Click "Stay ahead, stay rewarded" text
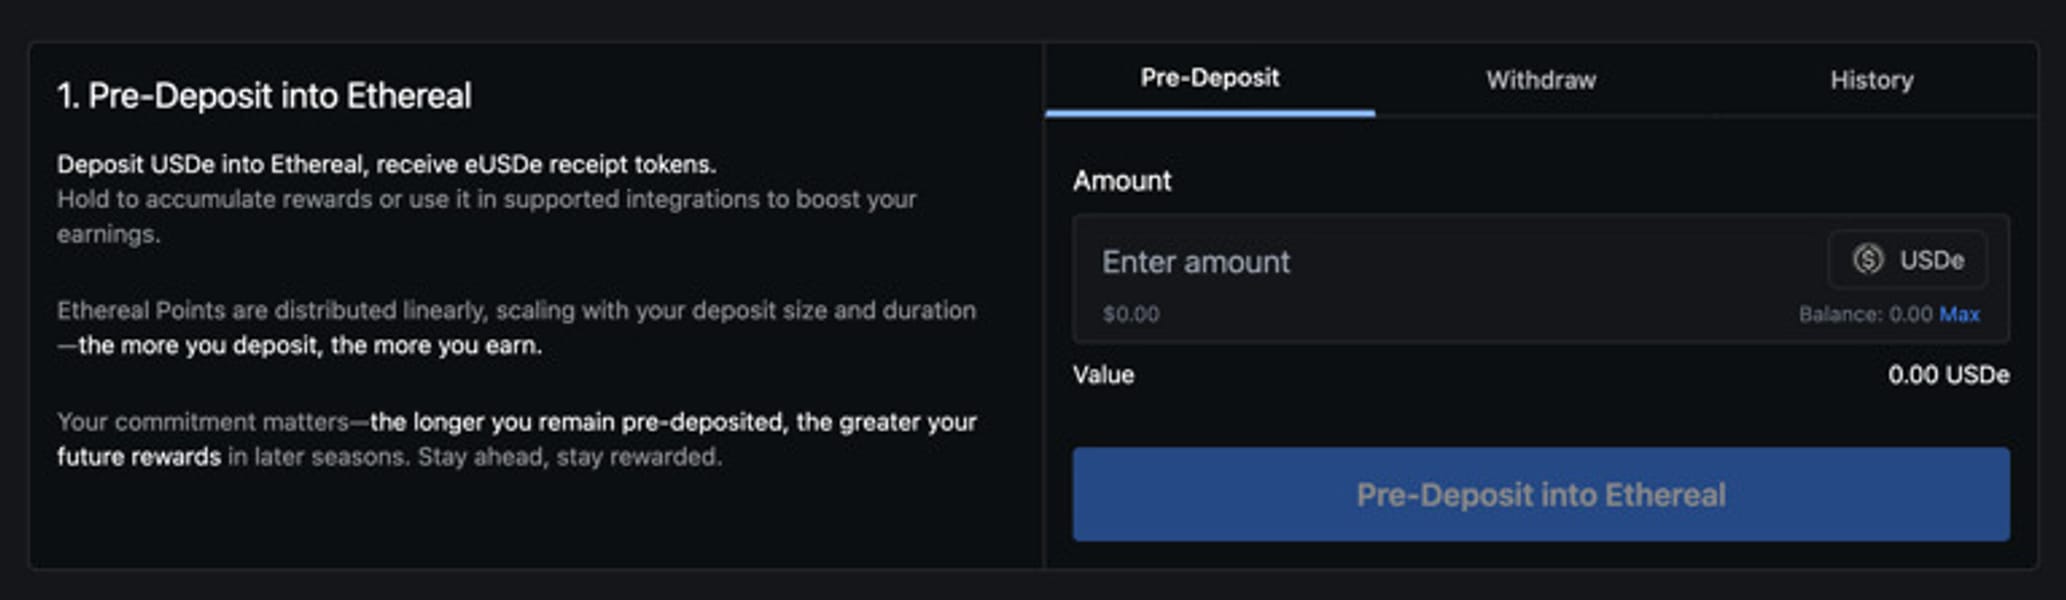The image size is (2066, 600). click(569, 457)
